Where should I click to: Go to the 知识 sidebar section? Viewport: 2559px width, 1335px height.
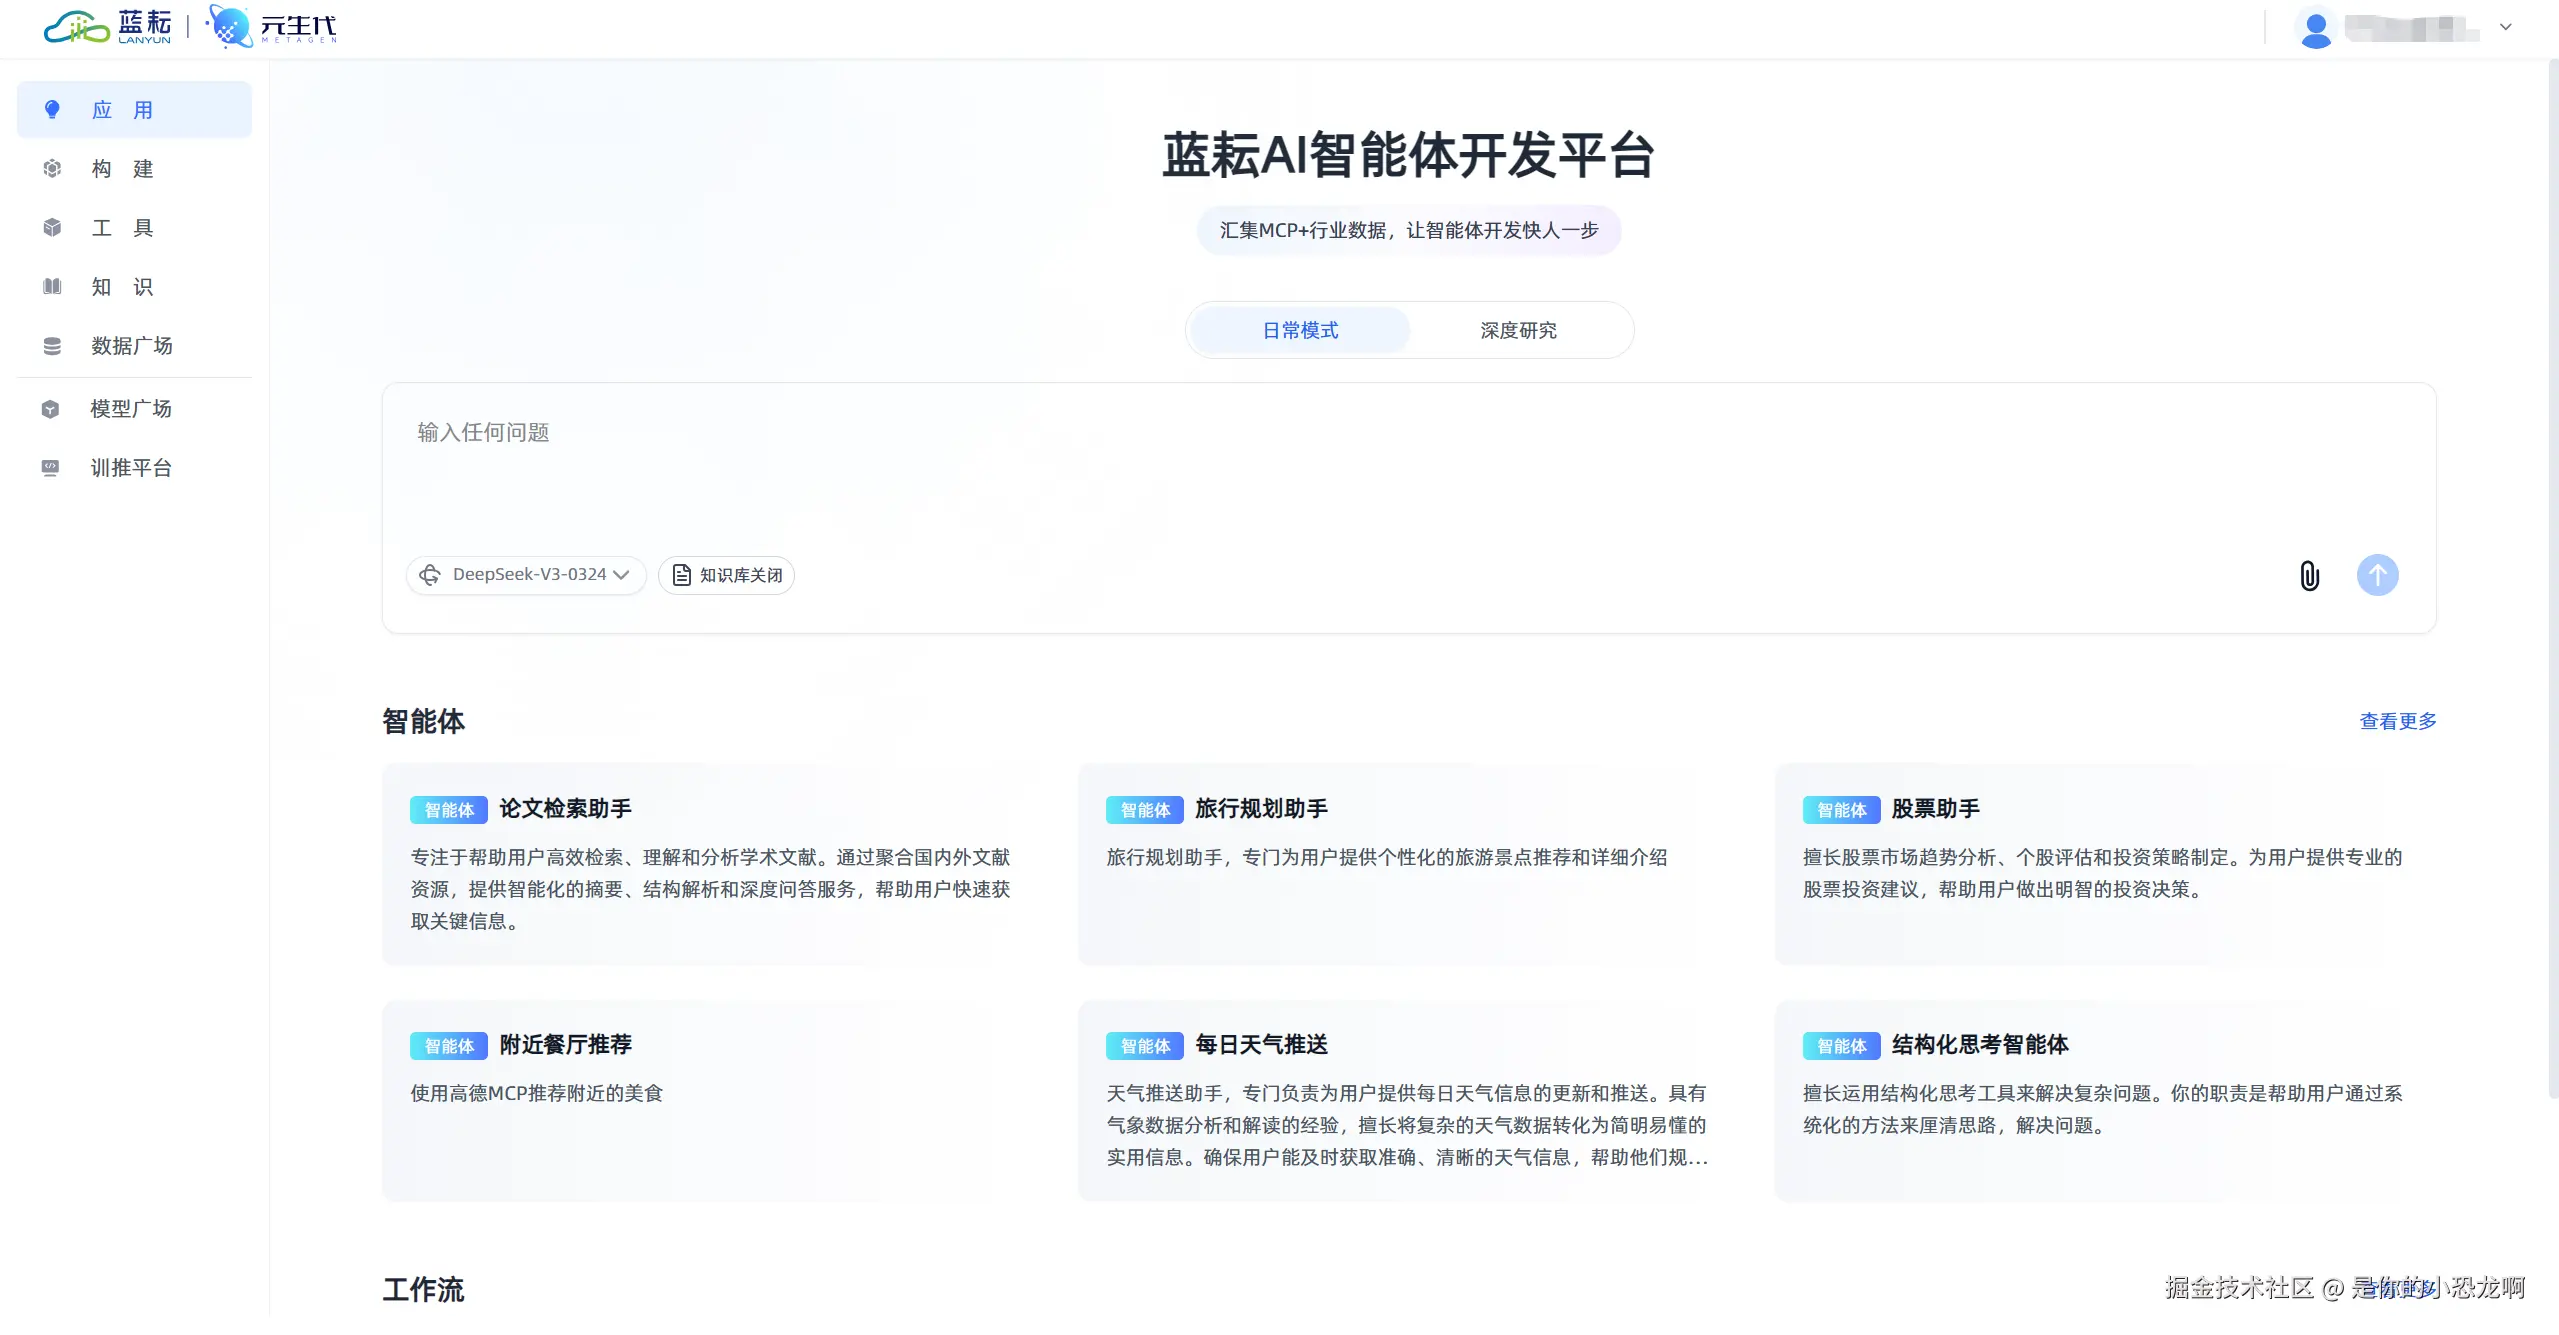pos(122,287)
